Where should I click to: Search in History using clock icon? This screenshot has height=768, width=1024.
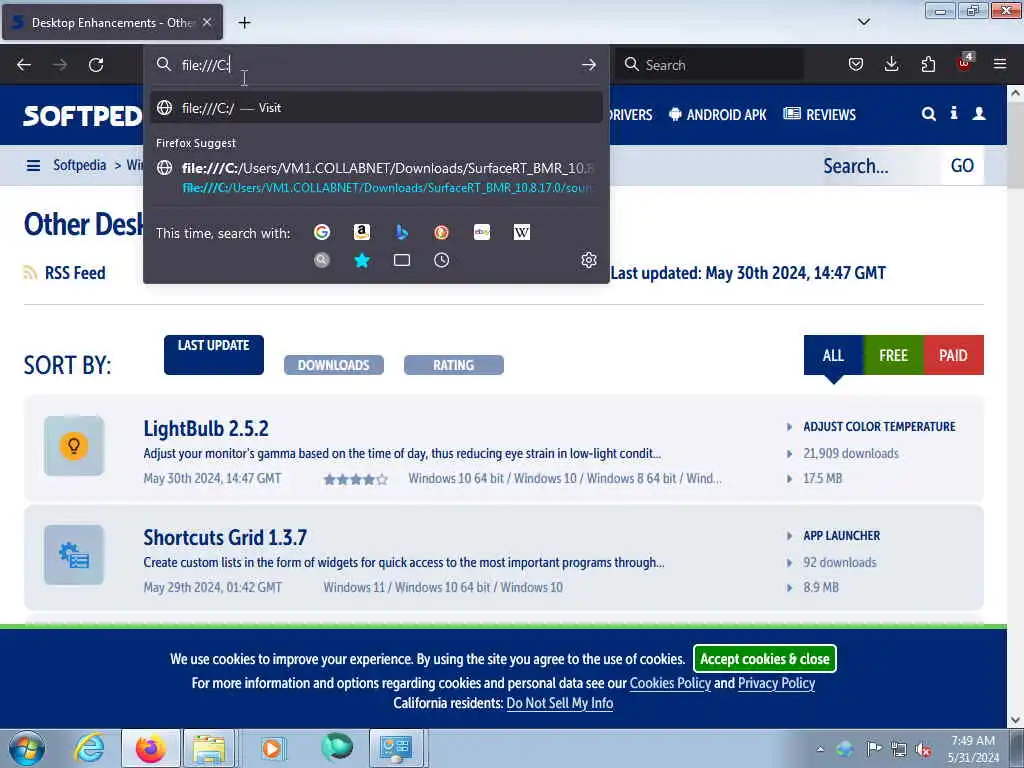pyautogui.click(x=441, y=261)
